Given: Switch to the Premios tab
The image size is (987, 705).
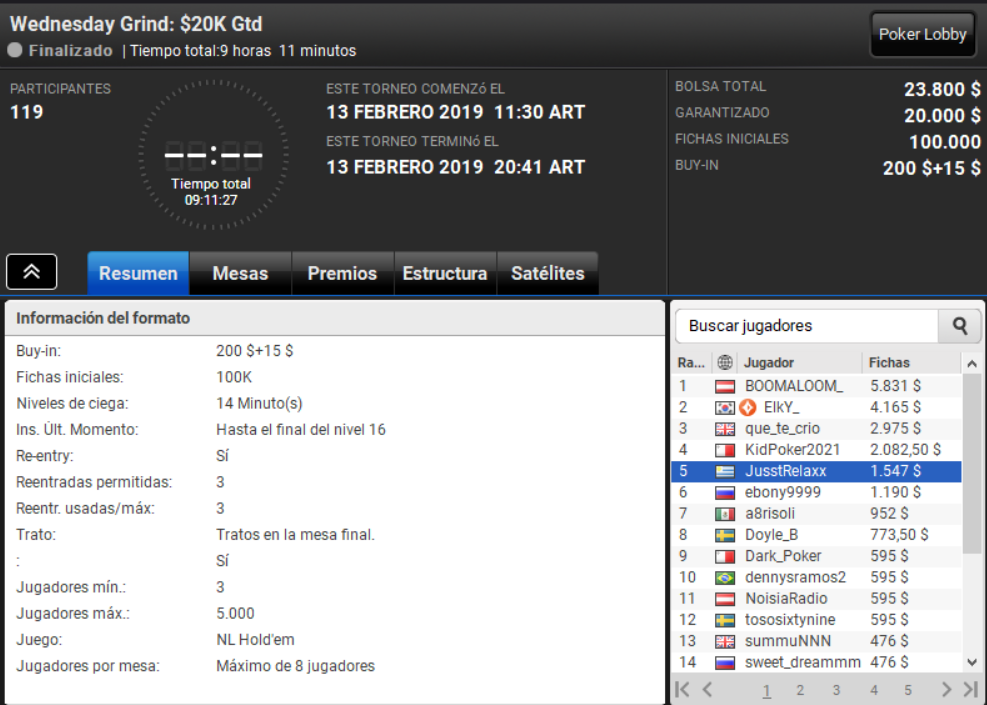Looking at the screenshot, I should point(342,273).
